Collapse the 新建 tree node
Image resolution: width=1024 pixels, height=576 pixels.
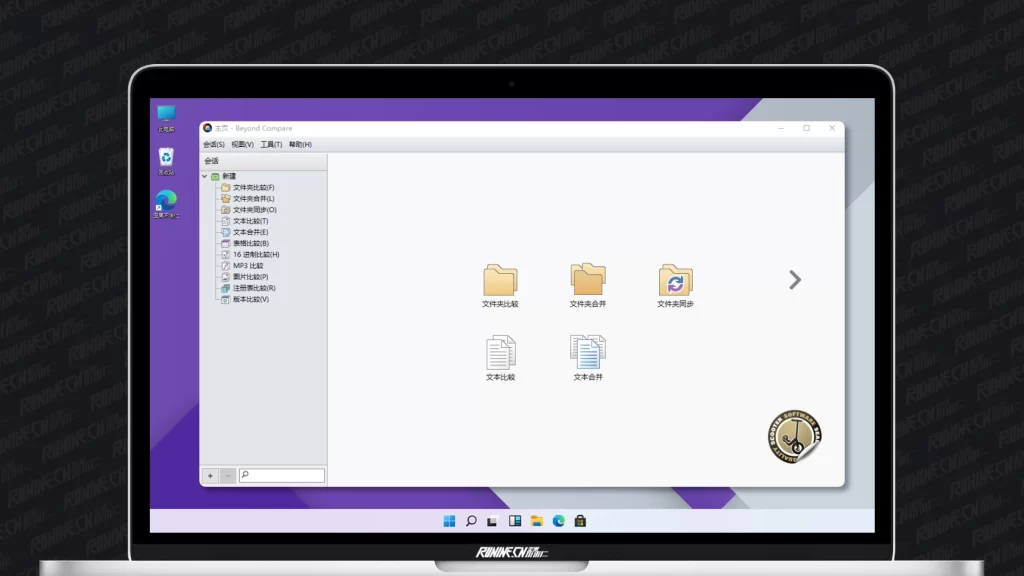205,176
